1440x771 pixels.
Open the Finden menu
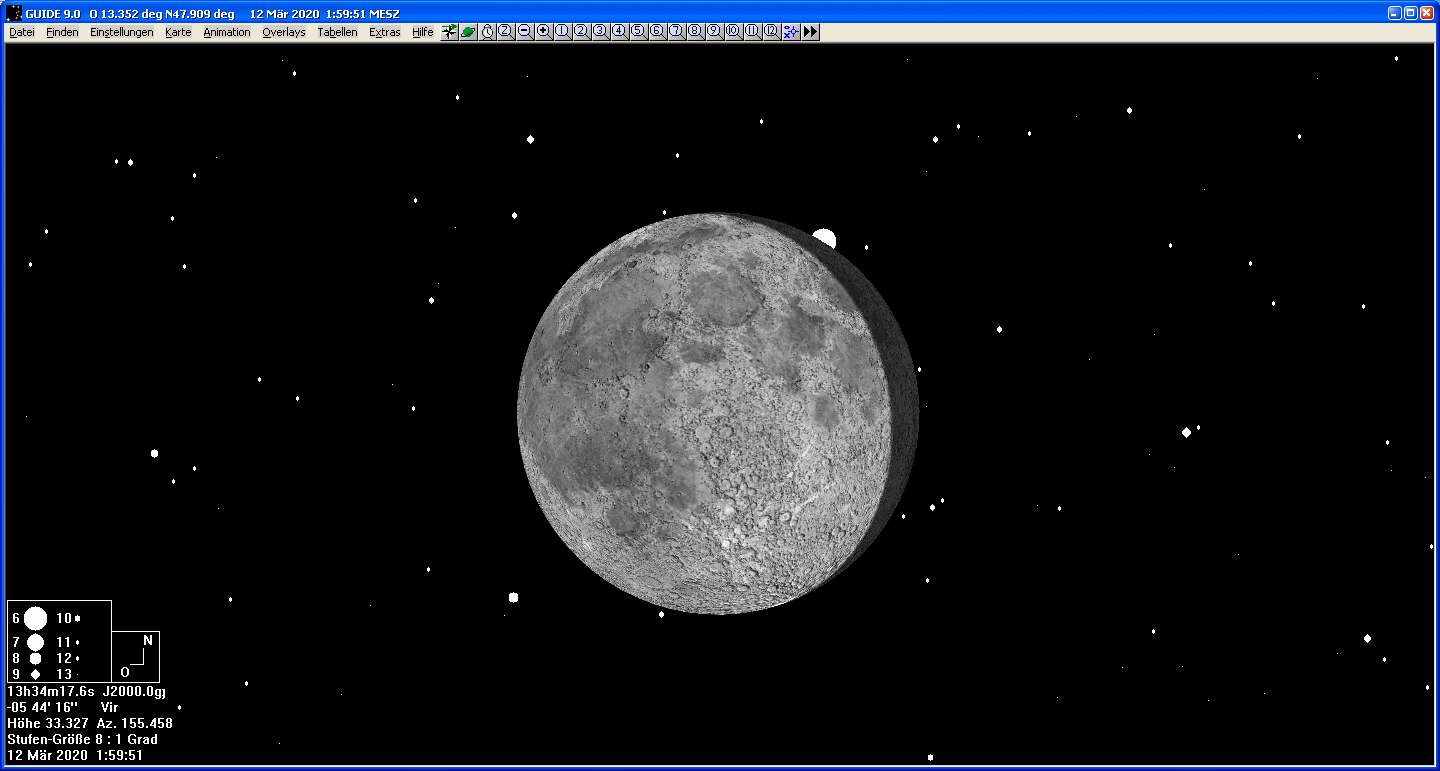[x=62, y=32]
